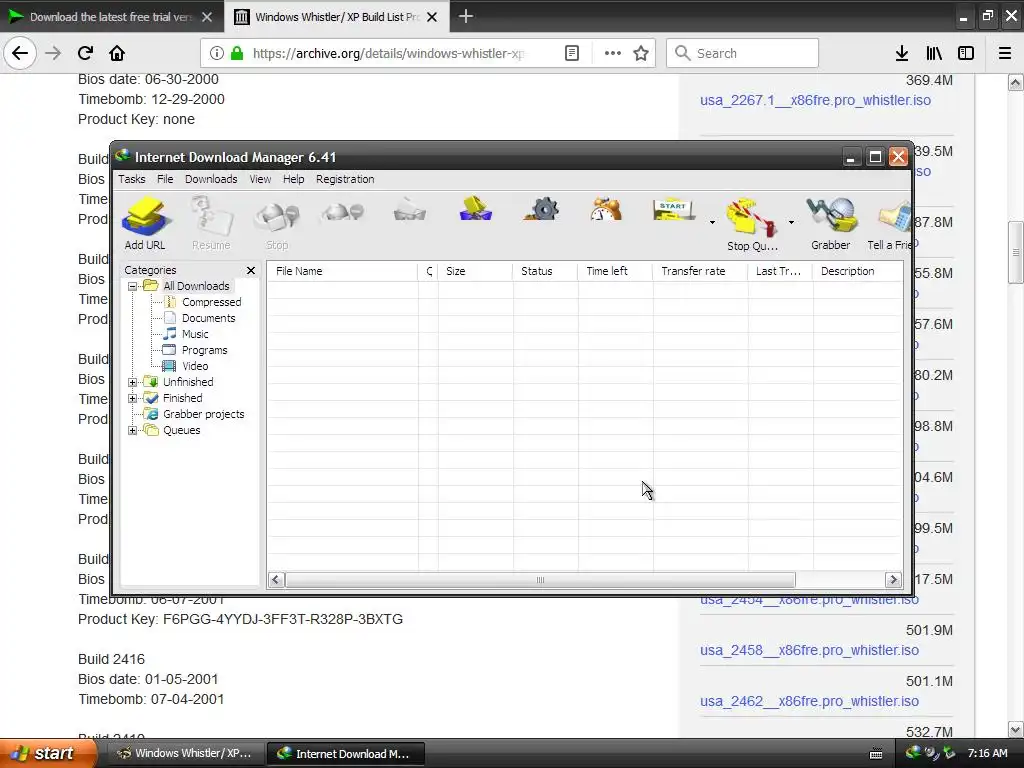Sort by Size column header
This screenshot has height=768, width=1024.
(x=475, y=271)
